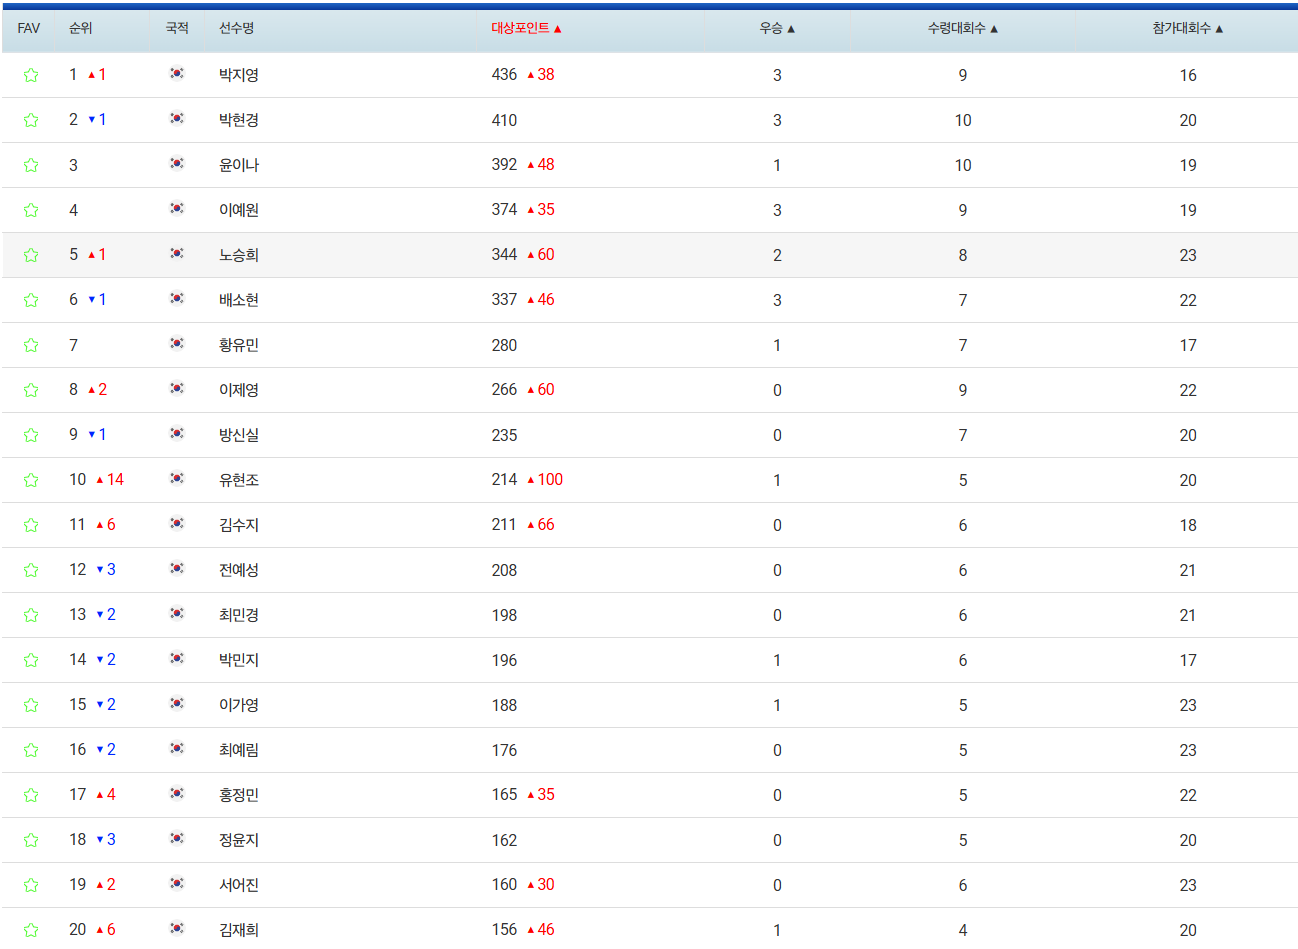Open 유현조's player page
1298x949 pixels.
[236, 479]
